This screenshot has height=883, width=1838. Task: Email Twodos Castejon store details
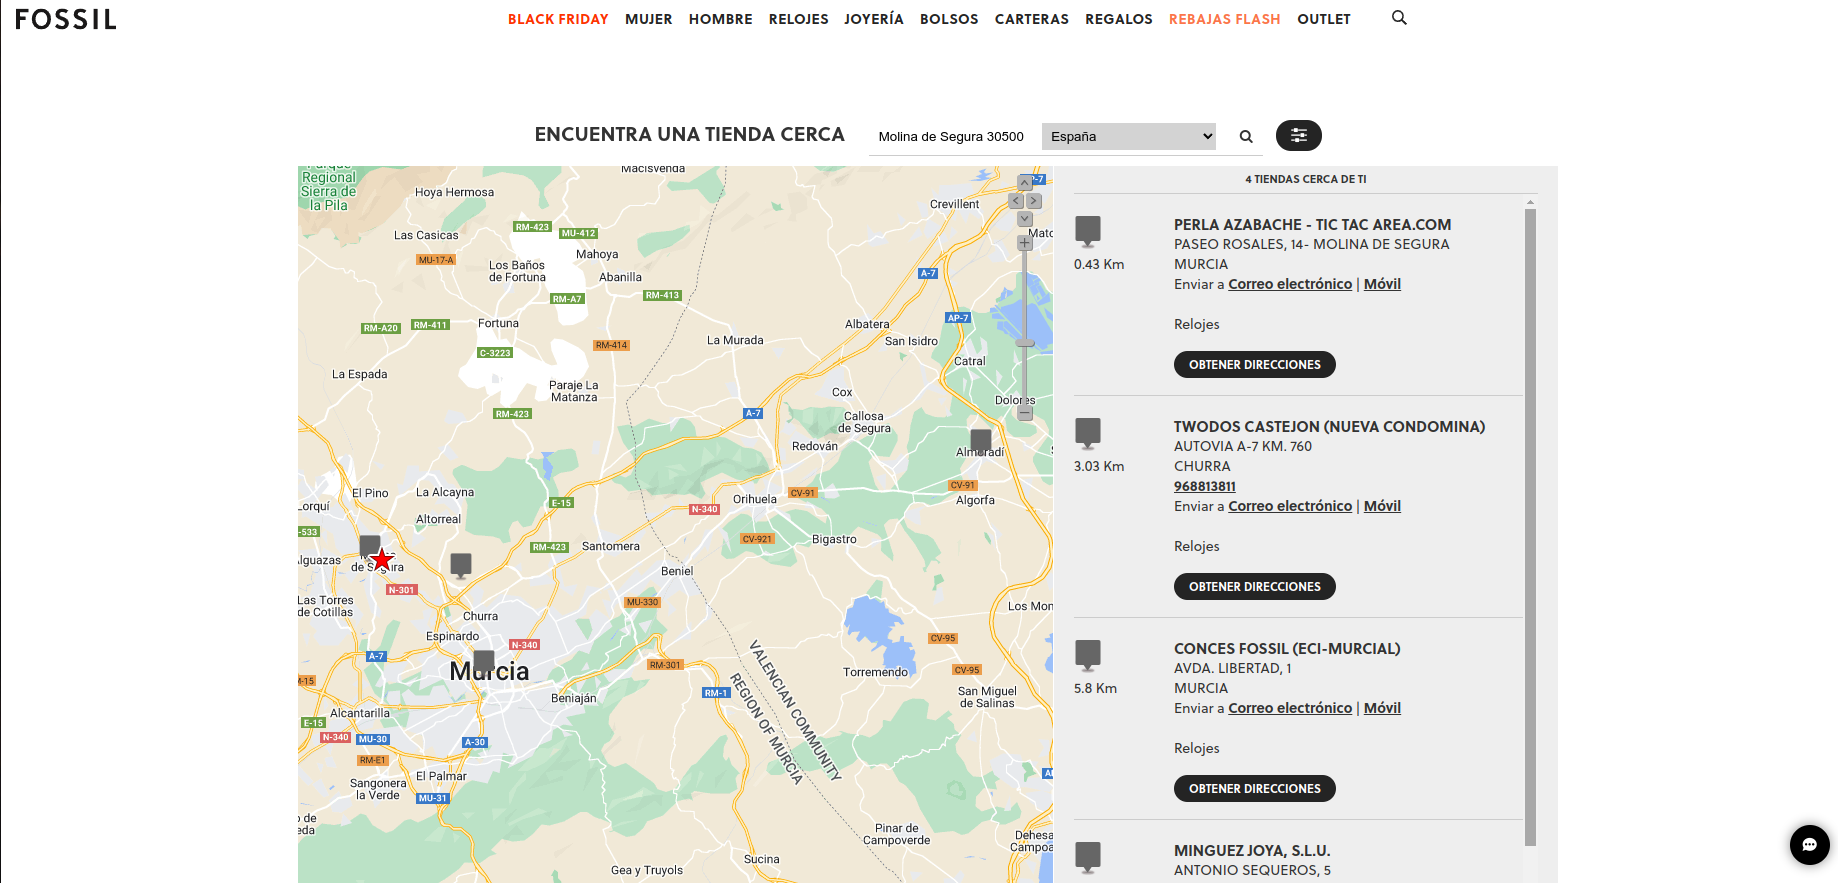click(x=1290, y=506)
